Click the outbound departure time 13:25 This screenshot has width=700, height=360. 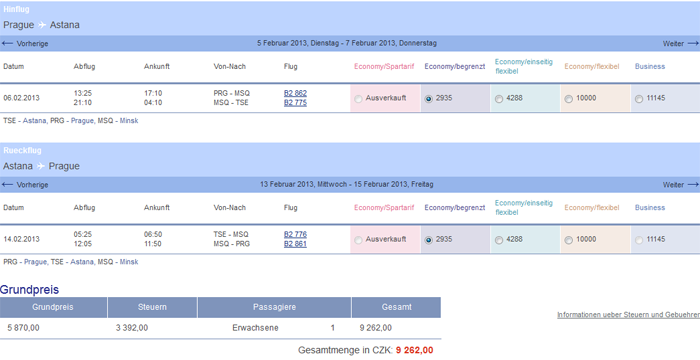83,93
